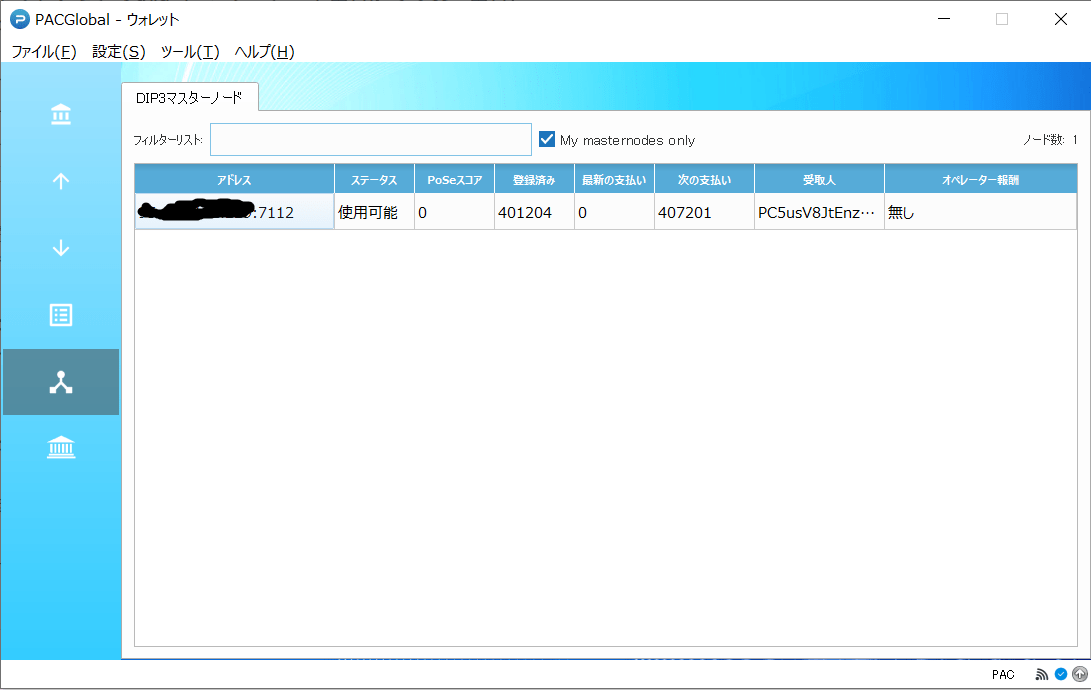Sort by the 次の支払い column header
The image size is (1091, 690).
(704, 180)
